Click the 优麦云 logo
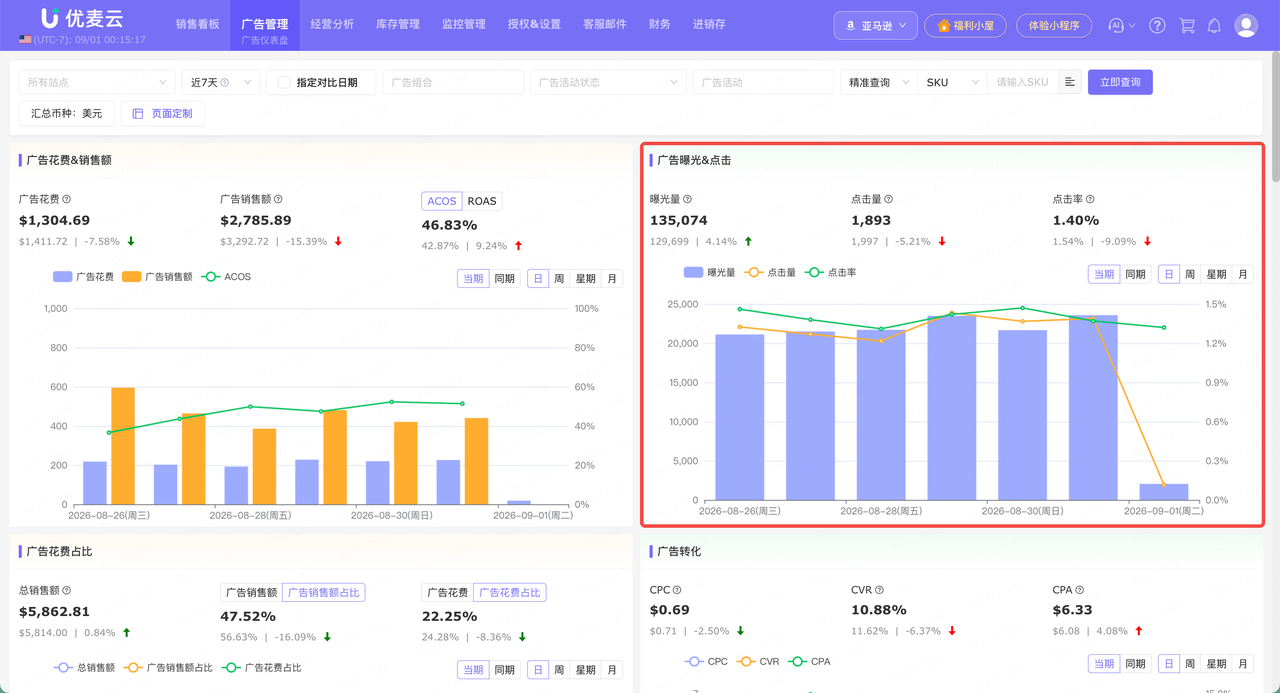 click(81, 19)
